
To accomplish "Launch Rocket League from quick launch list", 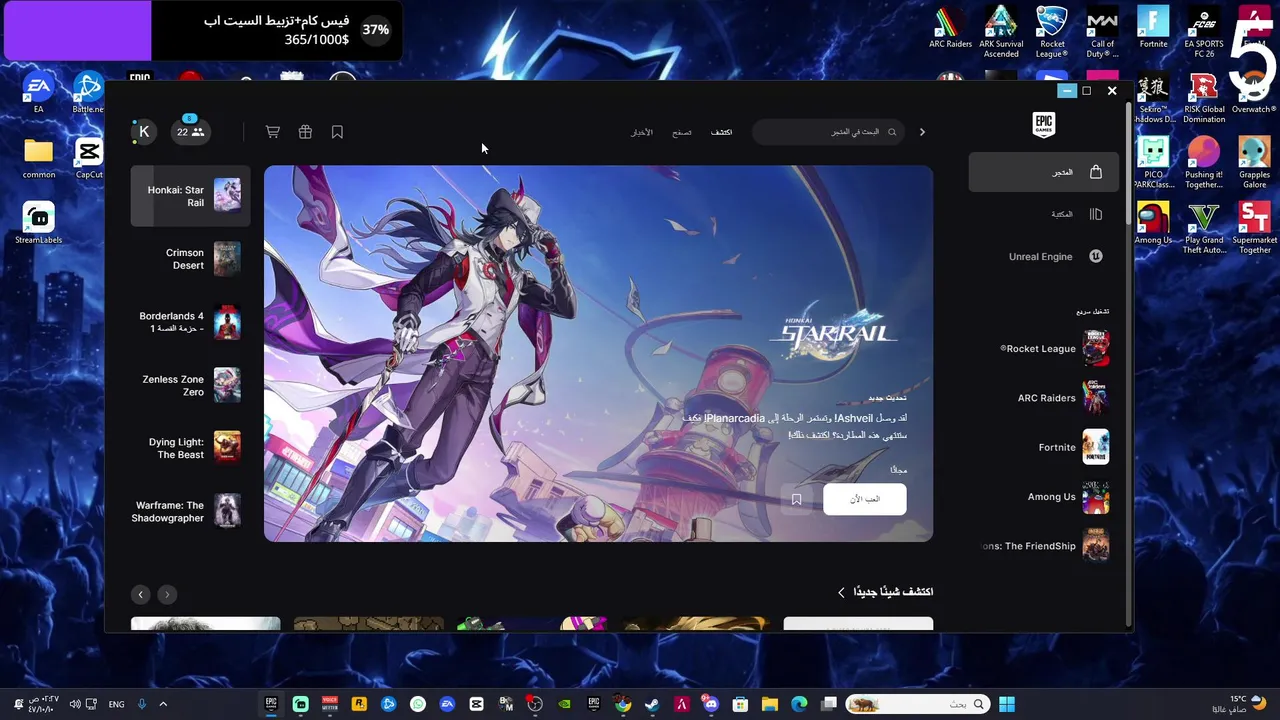I will 1054,349.
